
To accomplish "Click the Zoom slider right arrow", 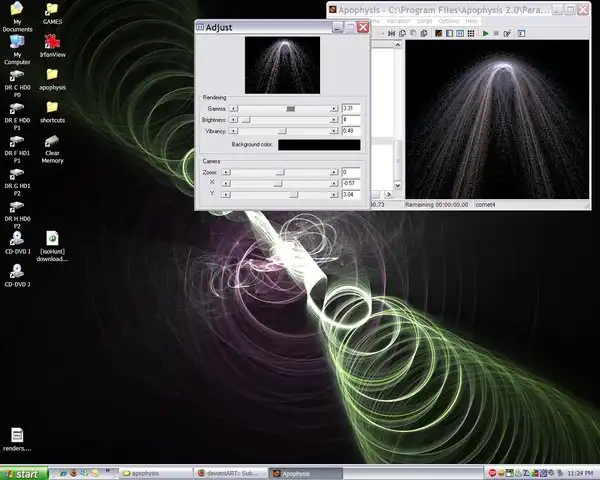I will point(334,172).
